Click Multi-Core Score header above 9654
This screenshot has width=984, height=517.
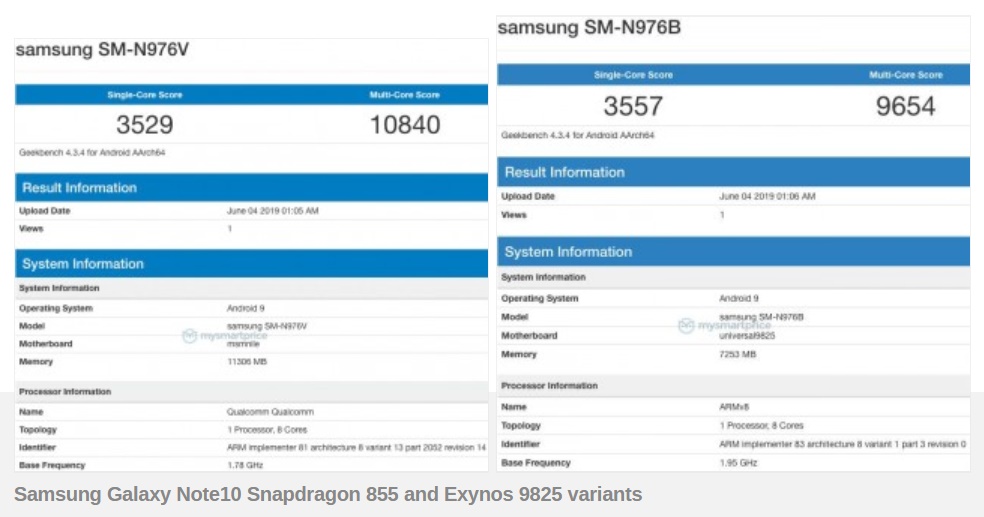[x=906, y=75]
